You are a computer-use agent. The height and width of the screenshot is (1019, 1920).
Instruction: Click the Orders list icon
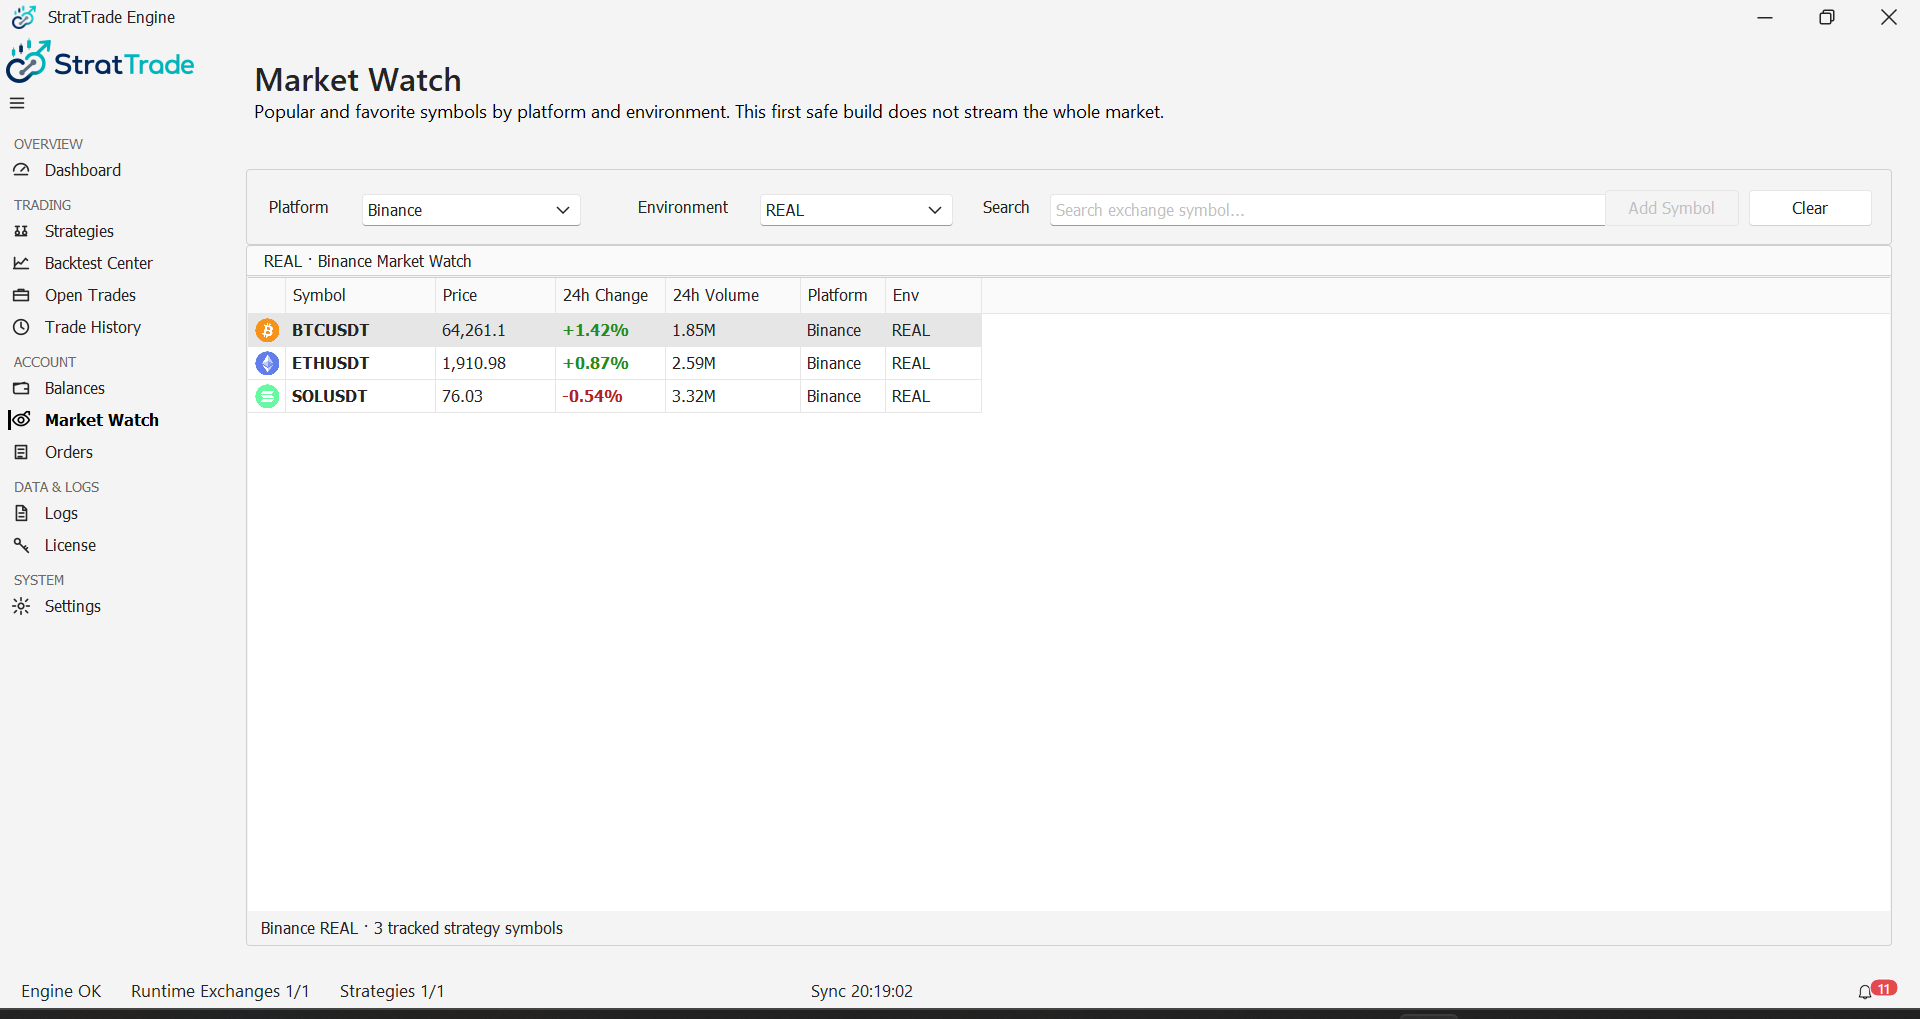pos(21,452)
